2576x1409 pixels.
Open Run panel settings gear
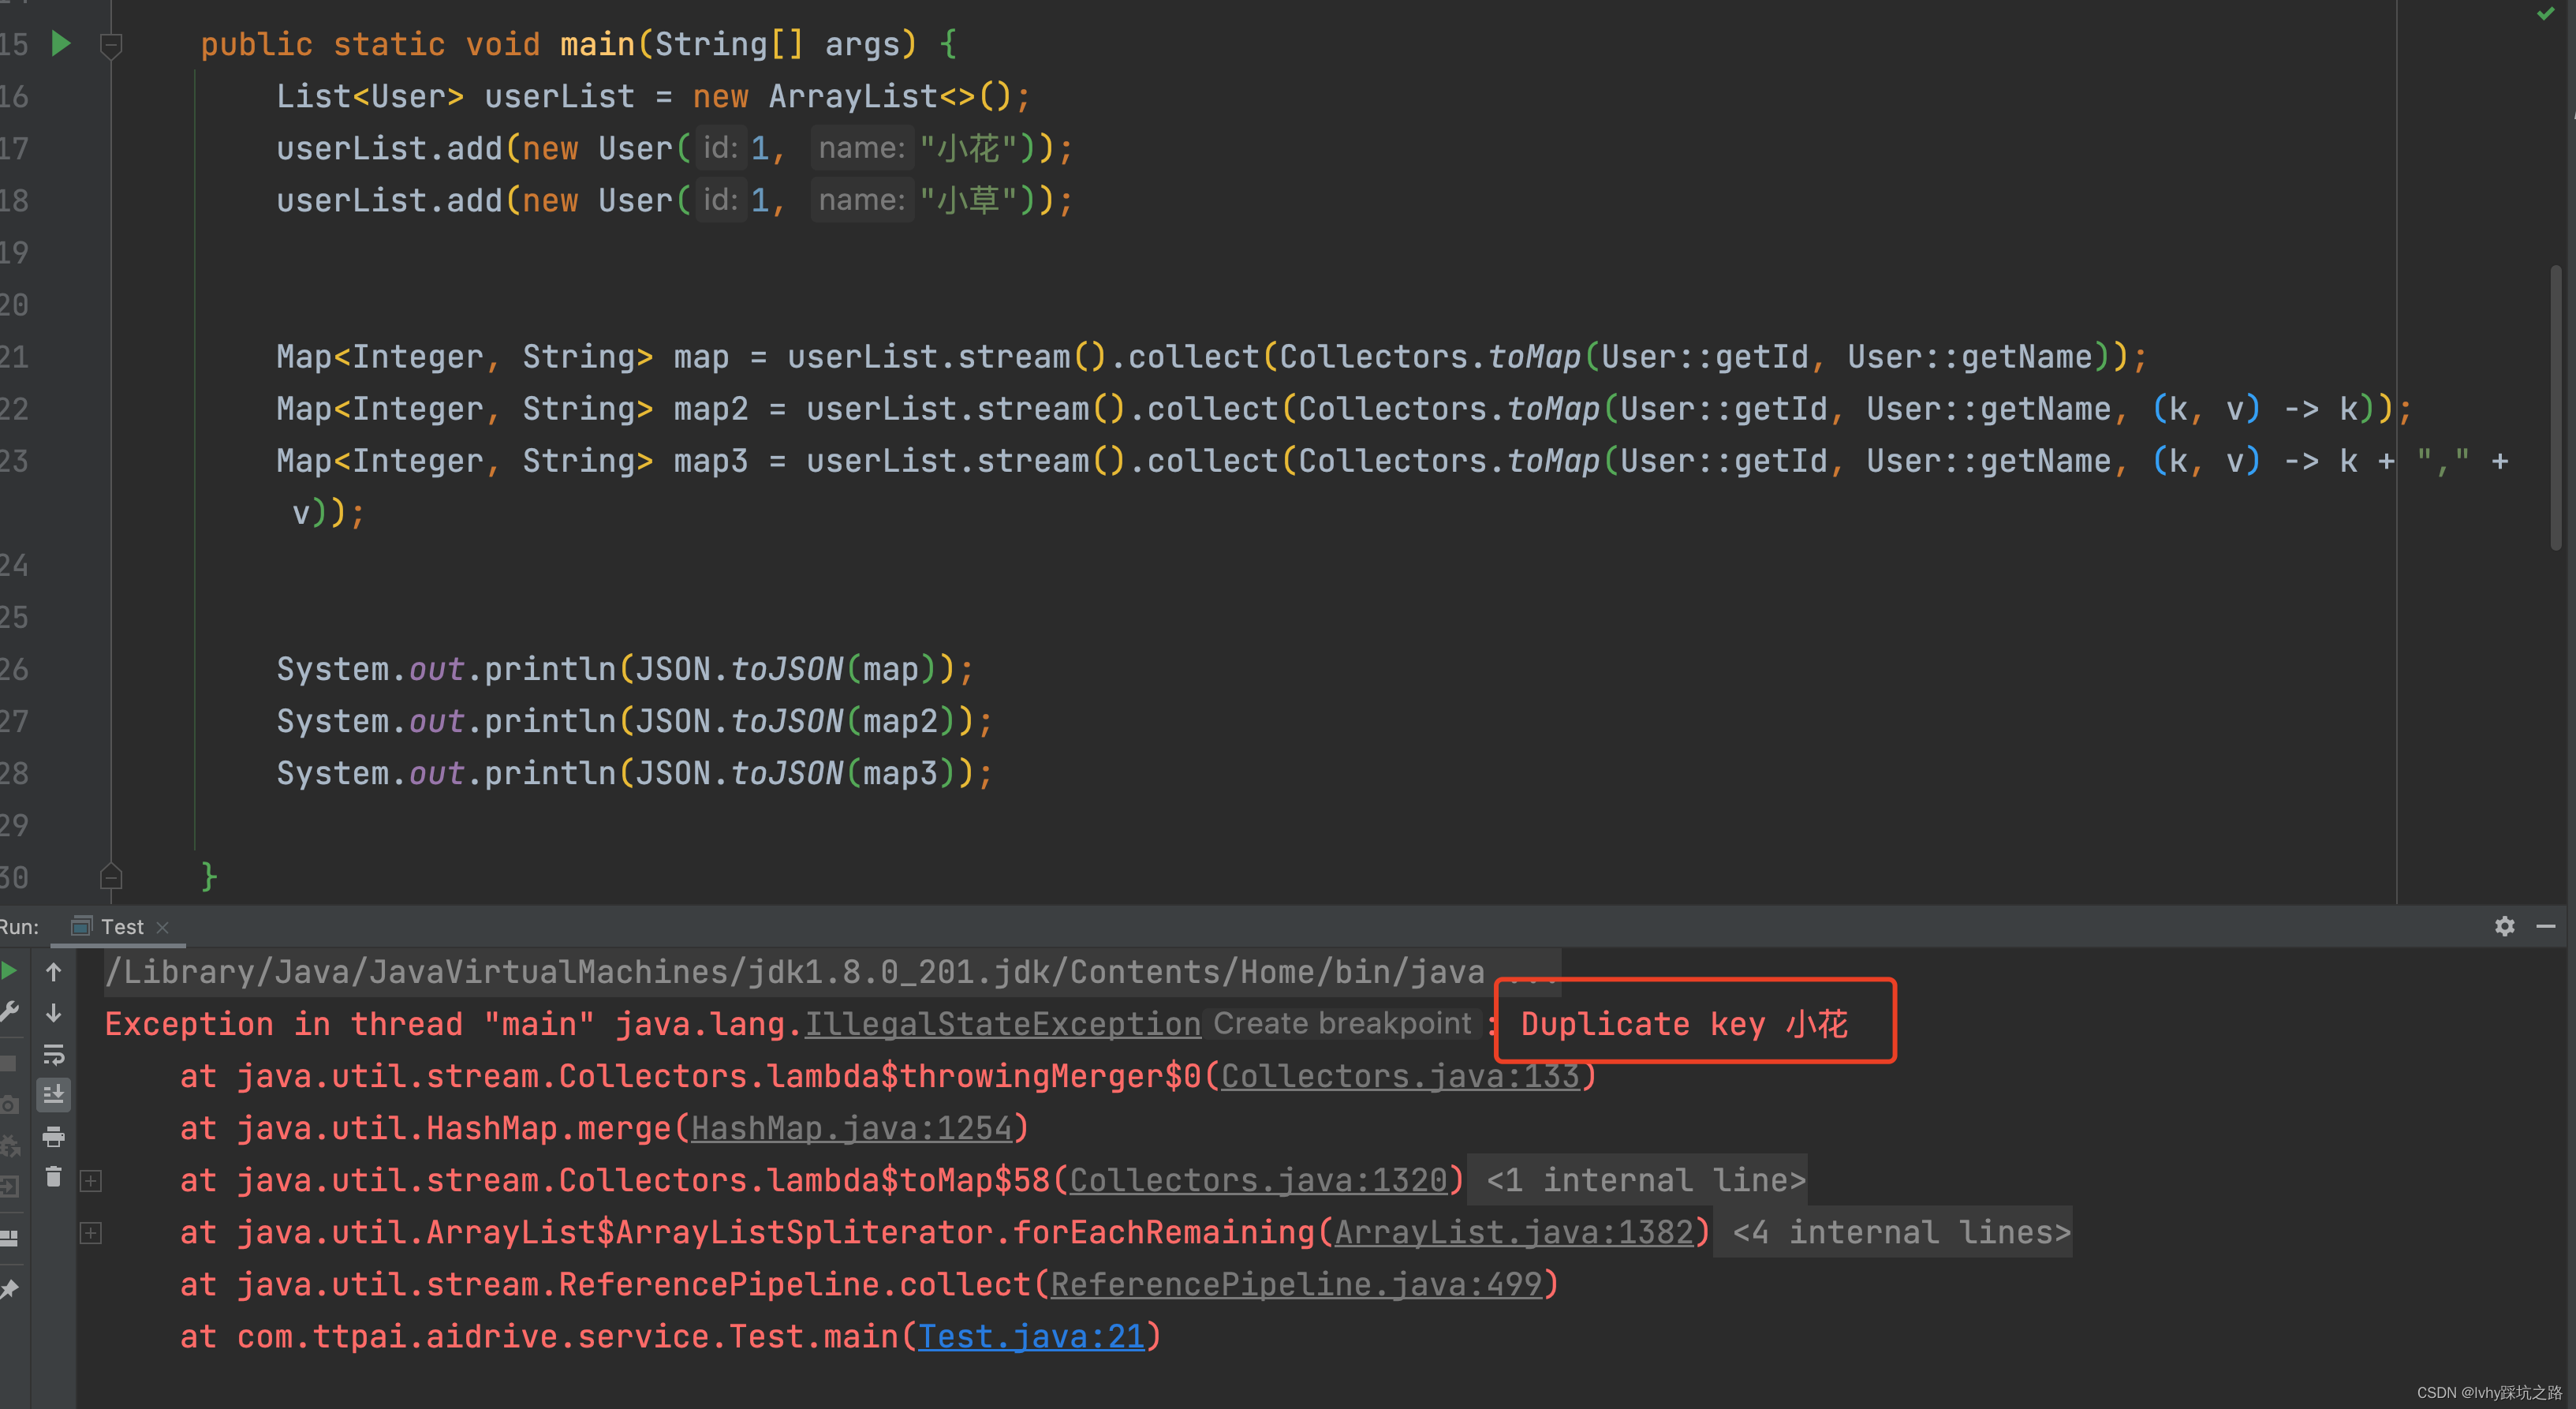pos(2504,926)
